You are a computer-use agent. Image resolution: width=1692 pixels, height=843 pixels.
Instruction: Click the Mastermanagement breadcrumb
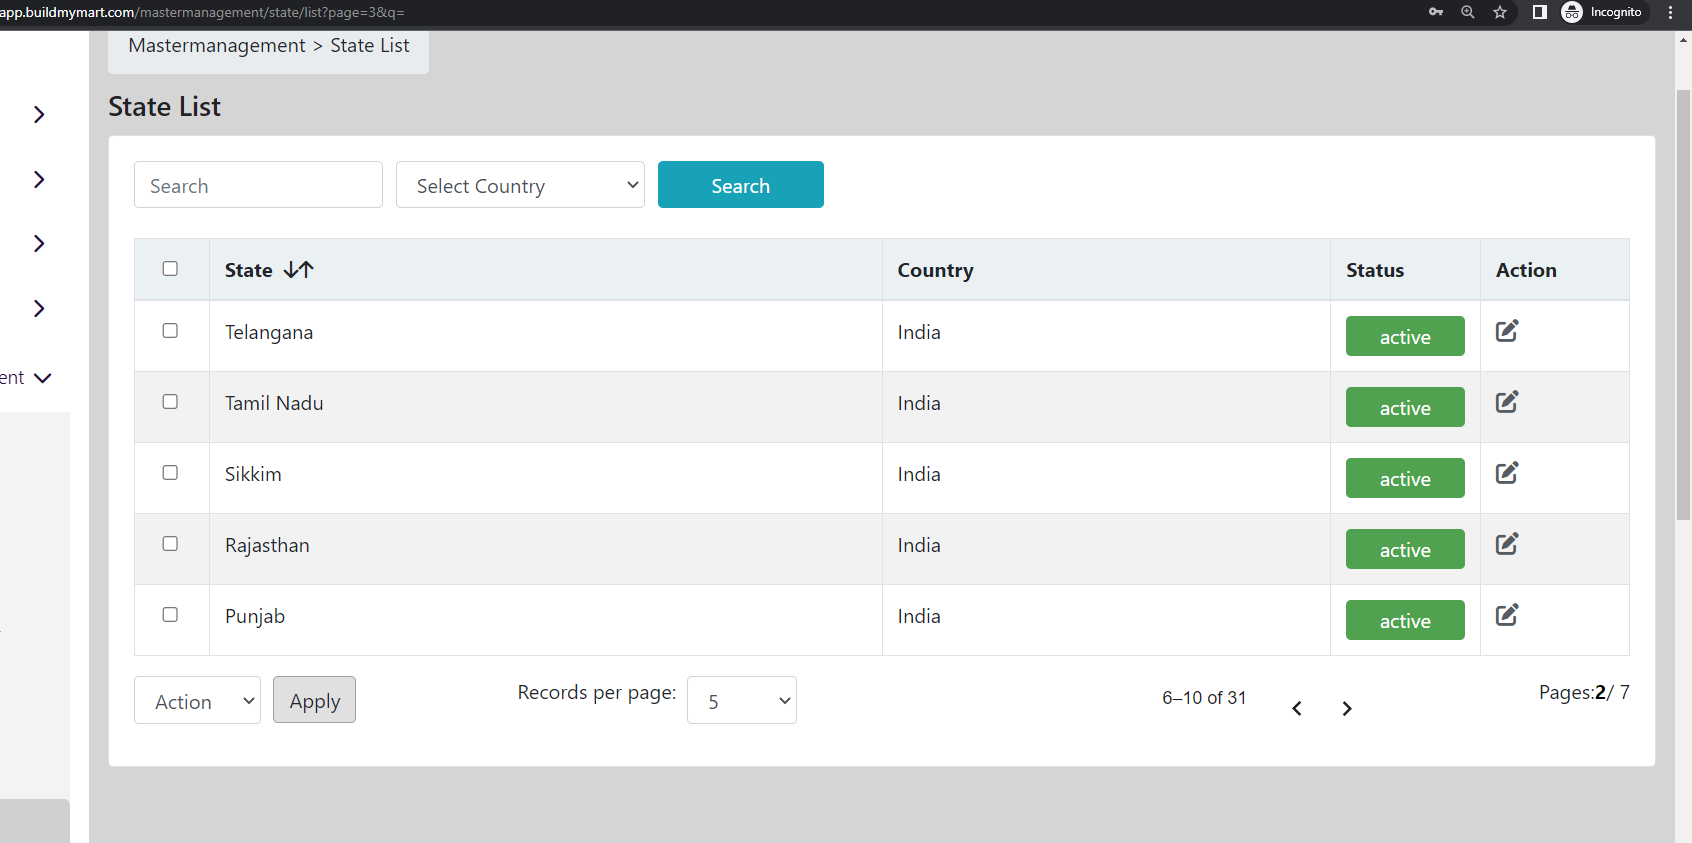[x=217, y=45]
